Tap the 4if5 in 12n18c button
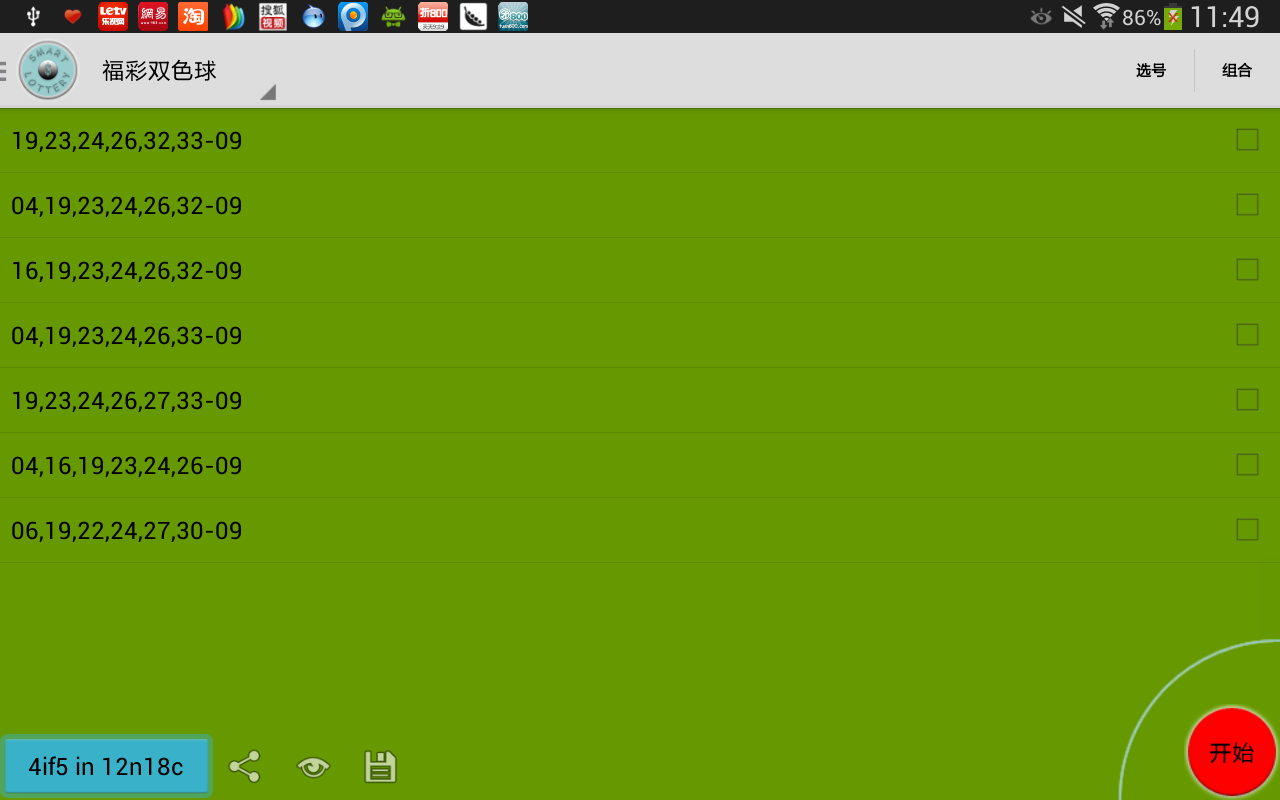This screenshot has height=800, width=1280. (x=106, y=767)
